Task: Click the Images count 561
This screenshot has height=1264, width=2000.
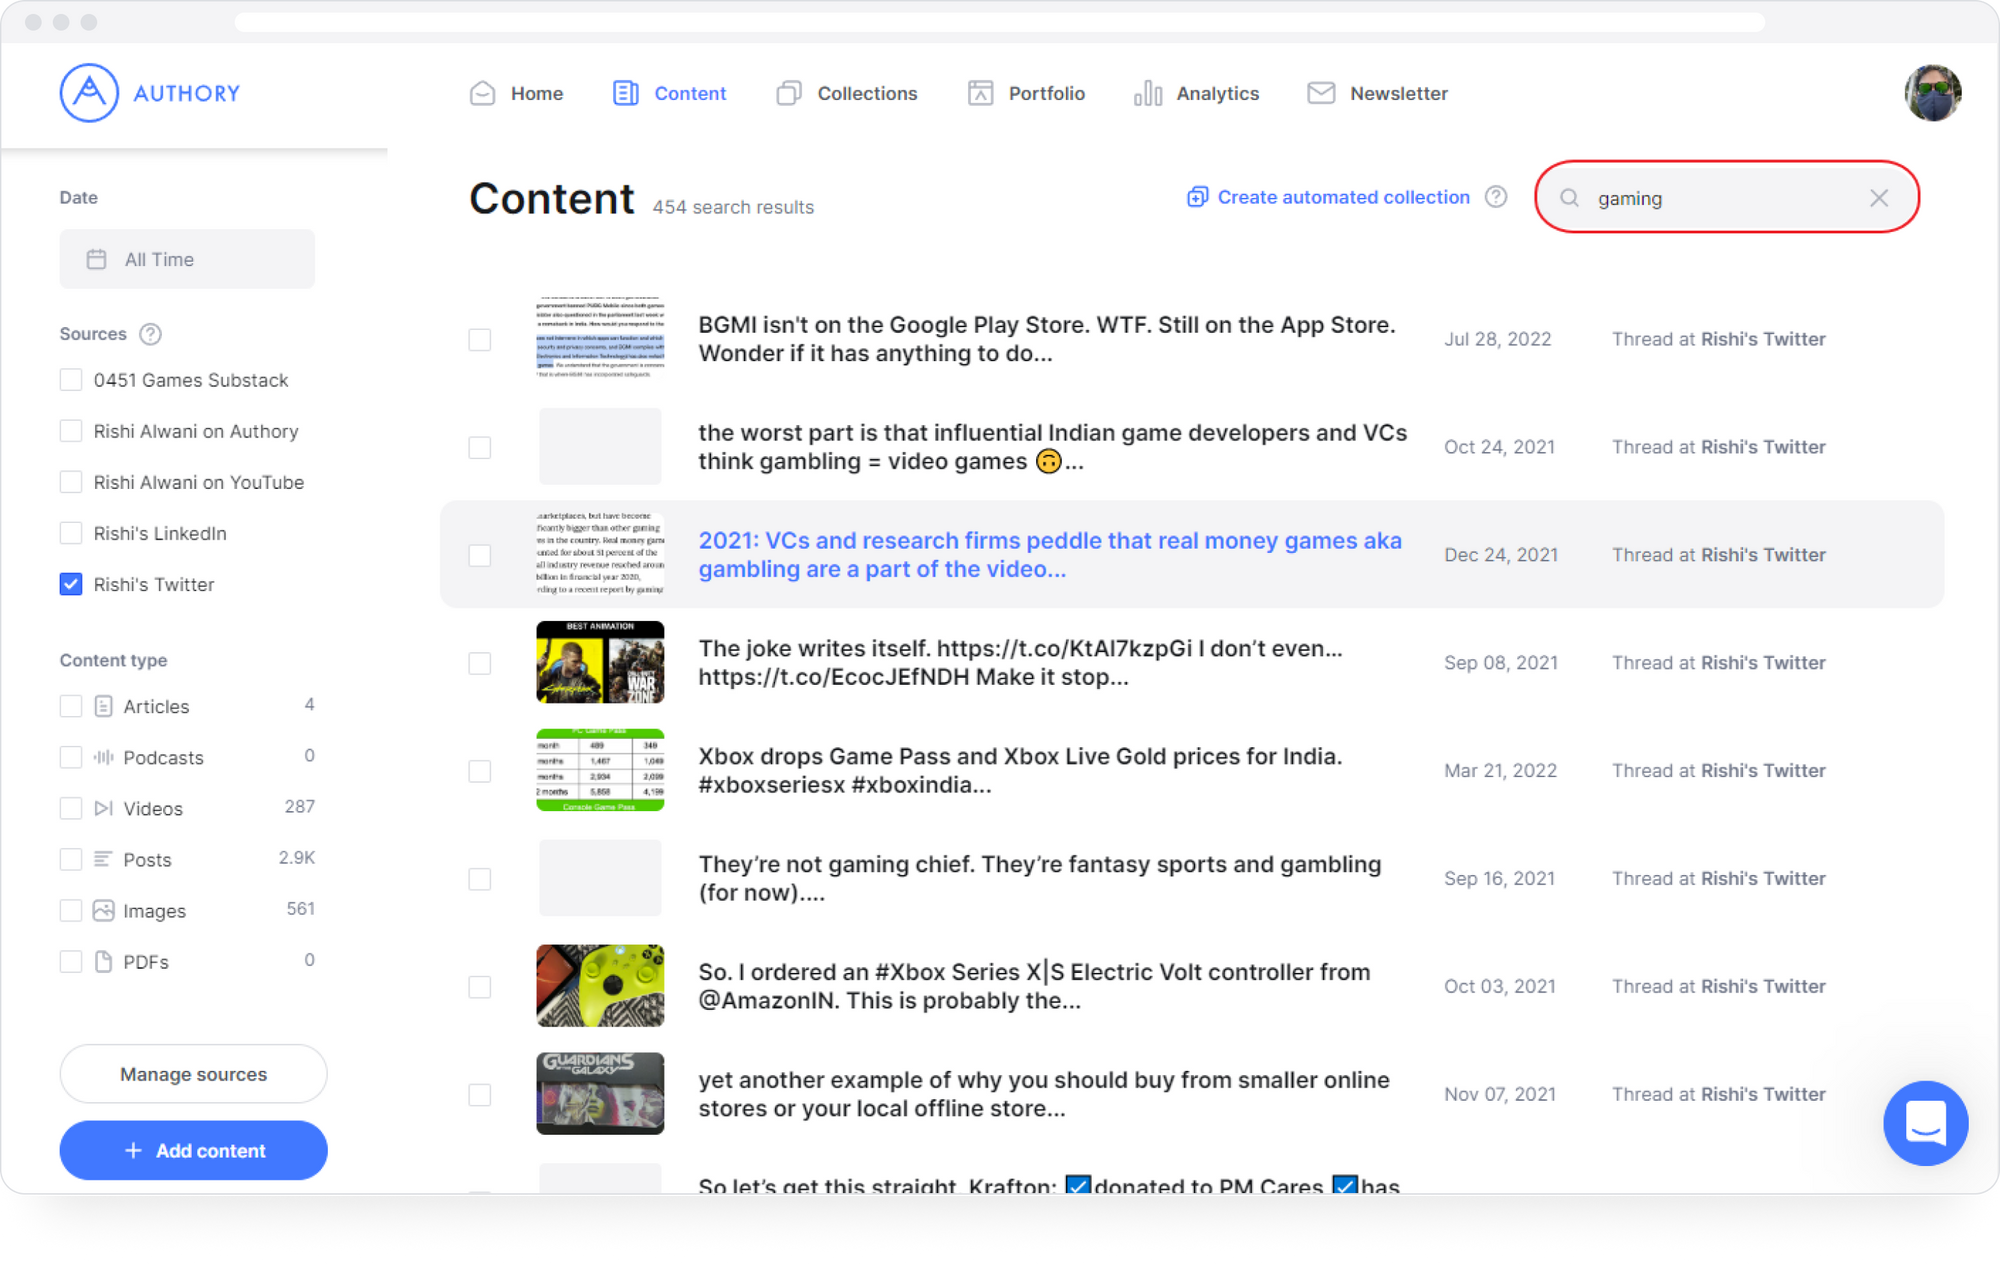Action: pyautogui.click(x=300, y=909)
